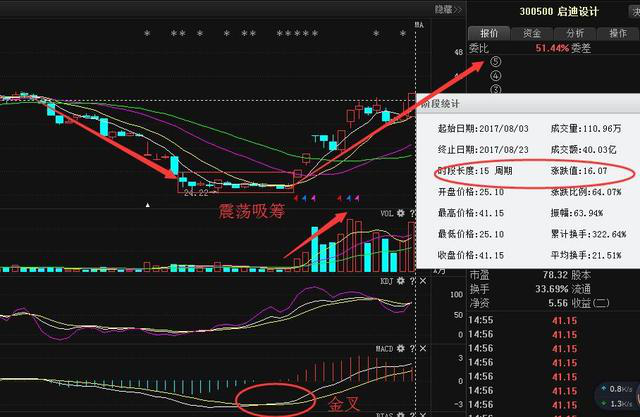640x417 pixels.
Task: Select sell level 5 circled number
Action: point(496,61)
